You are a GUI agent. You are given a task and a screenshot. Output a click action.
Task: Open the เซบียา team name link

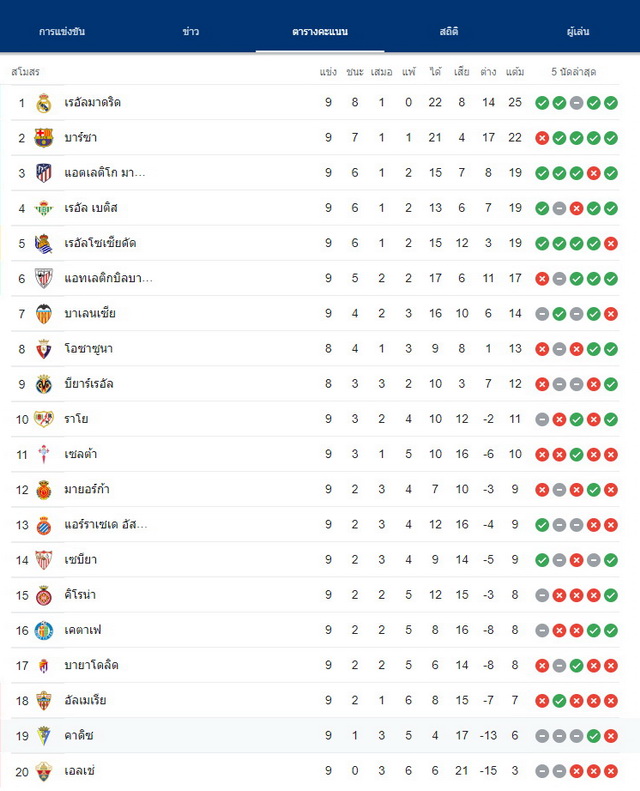tap(80, 559)
